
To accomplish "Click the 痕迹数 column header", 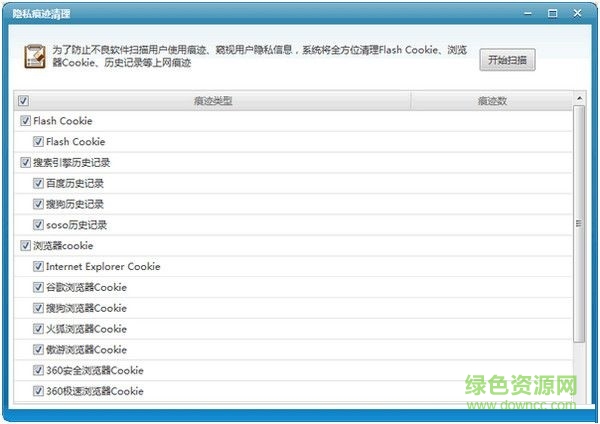I will [x=492, y=101].
